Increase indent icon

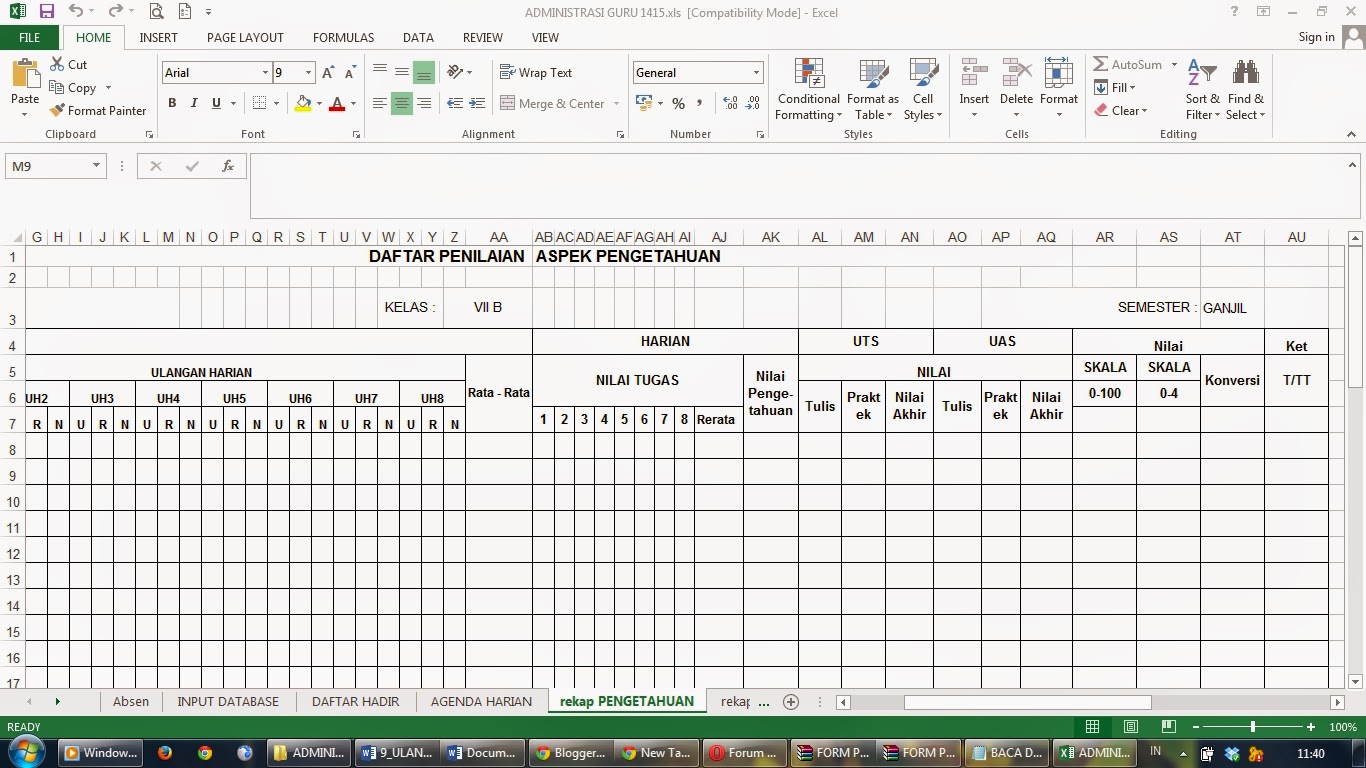click(x=477, y=103)
